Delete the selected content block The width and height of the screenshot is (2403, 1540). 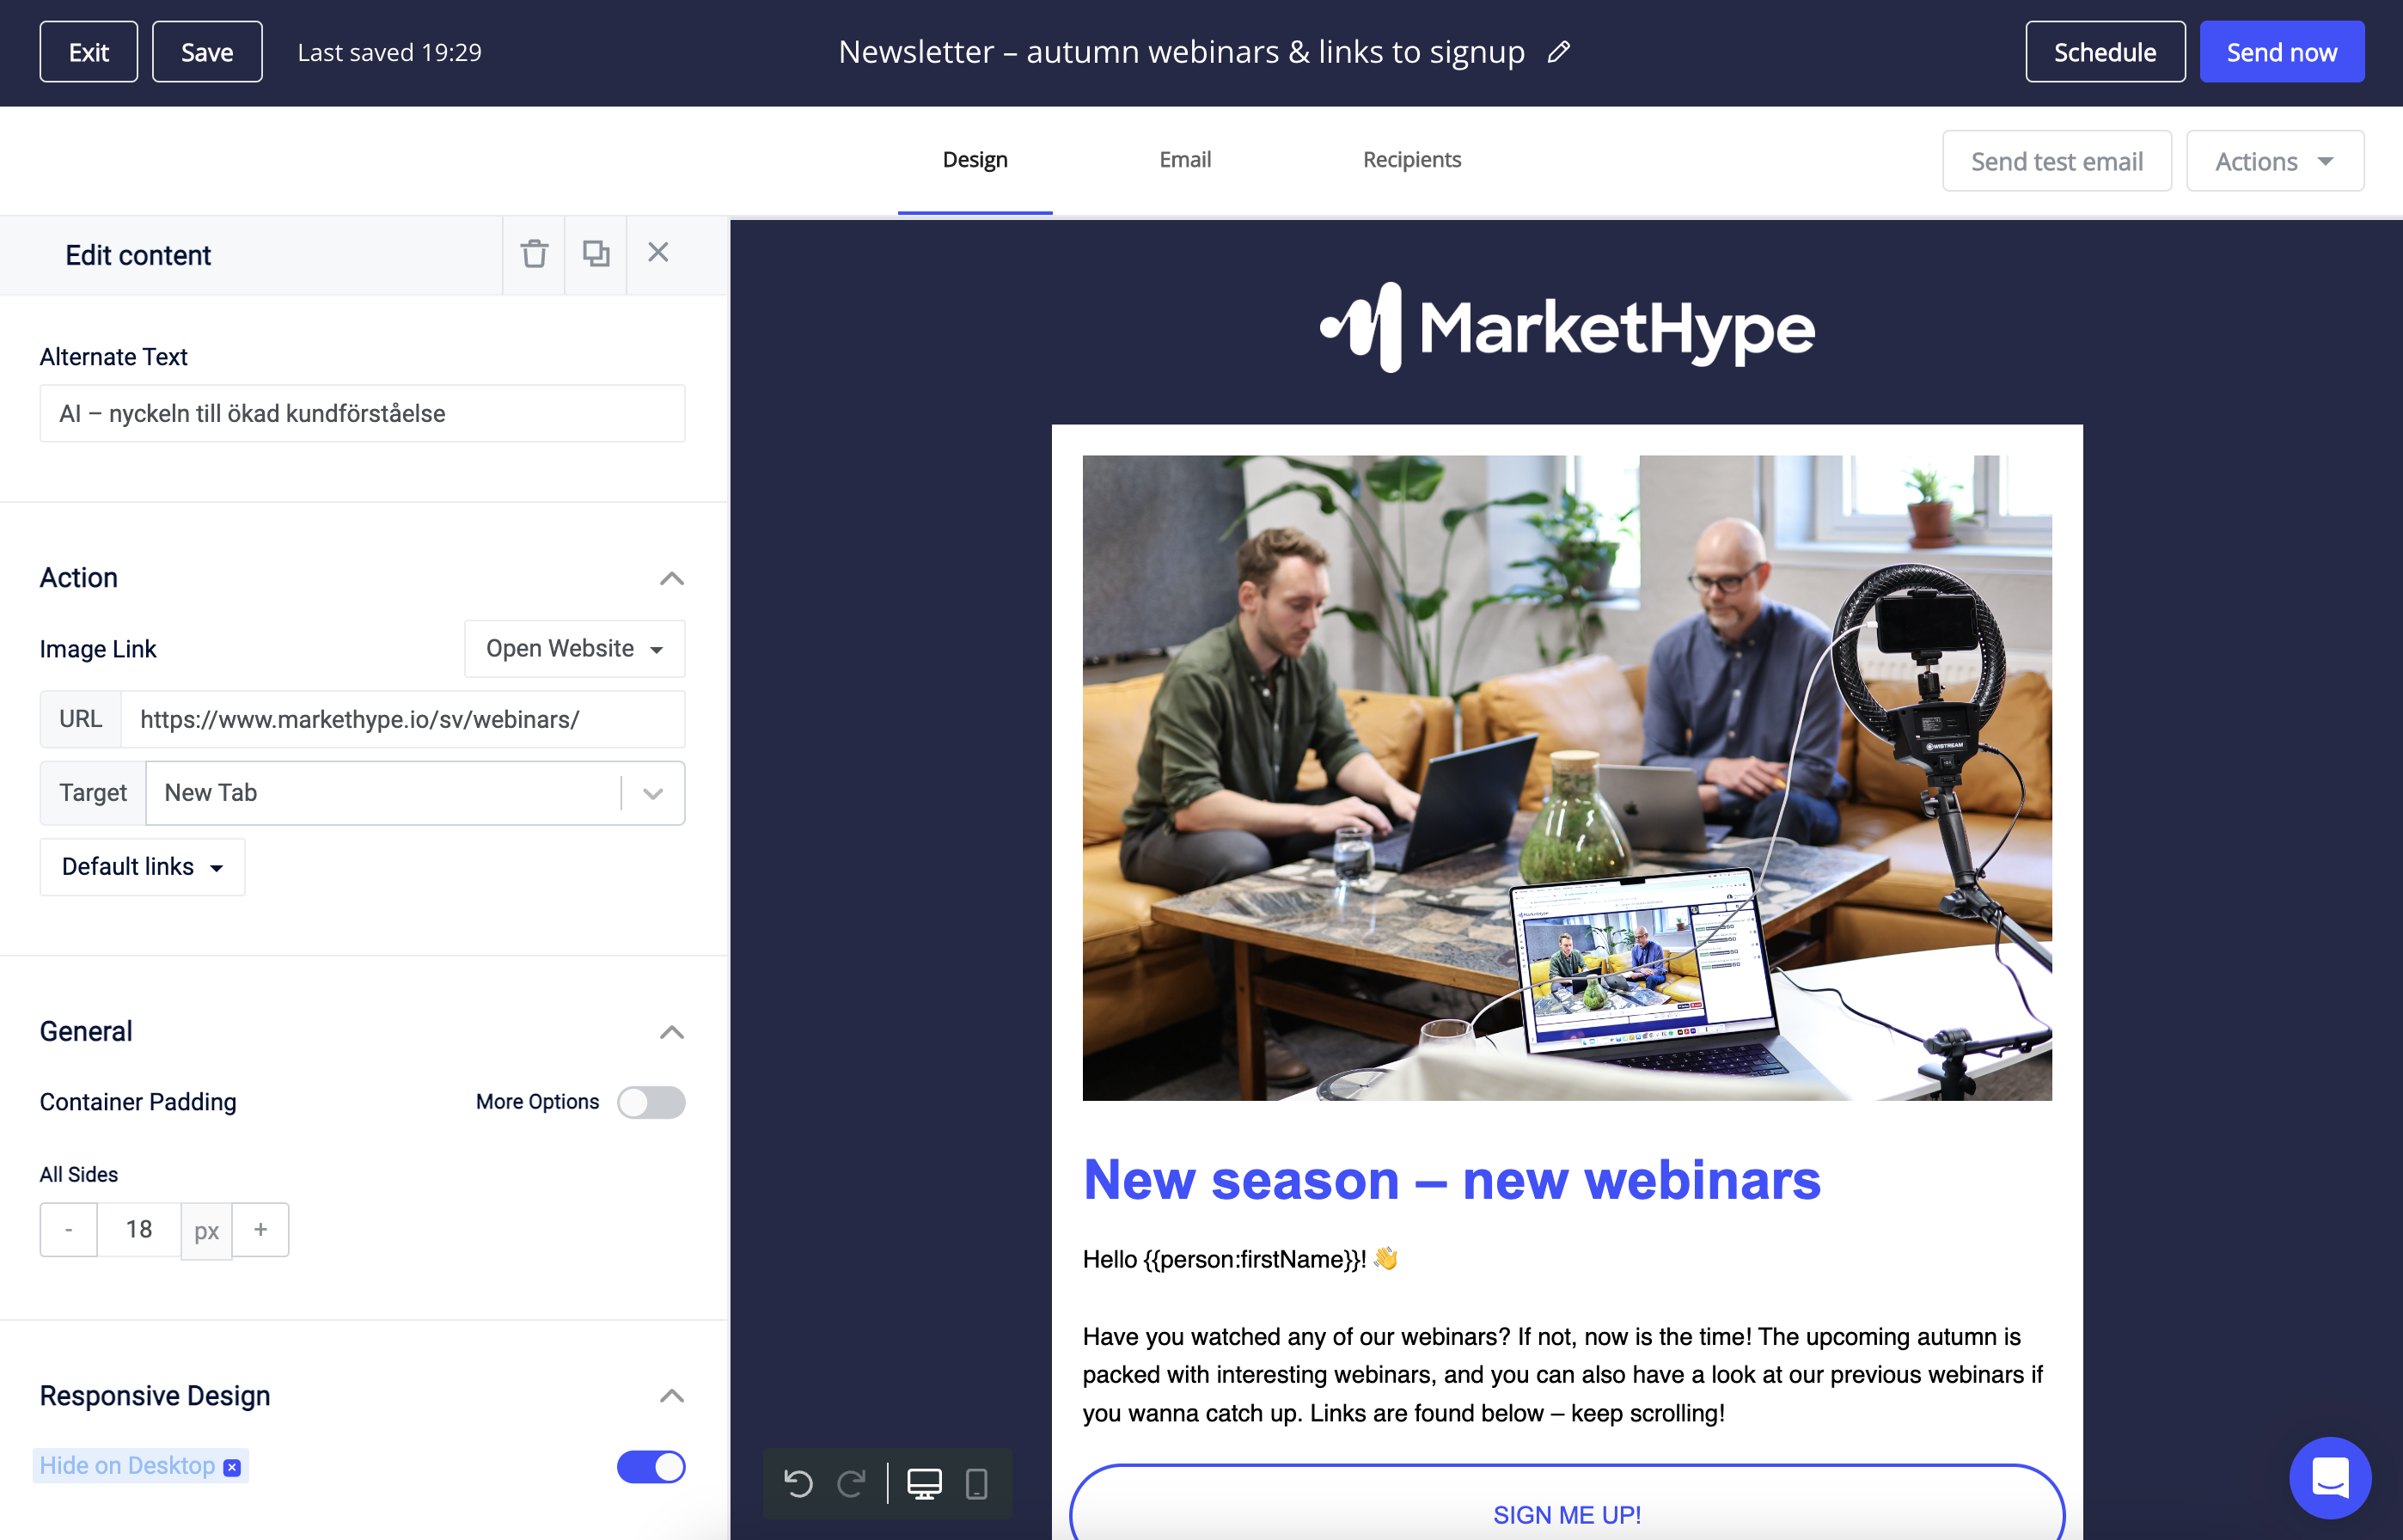[x=533, y=254]
